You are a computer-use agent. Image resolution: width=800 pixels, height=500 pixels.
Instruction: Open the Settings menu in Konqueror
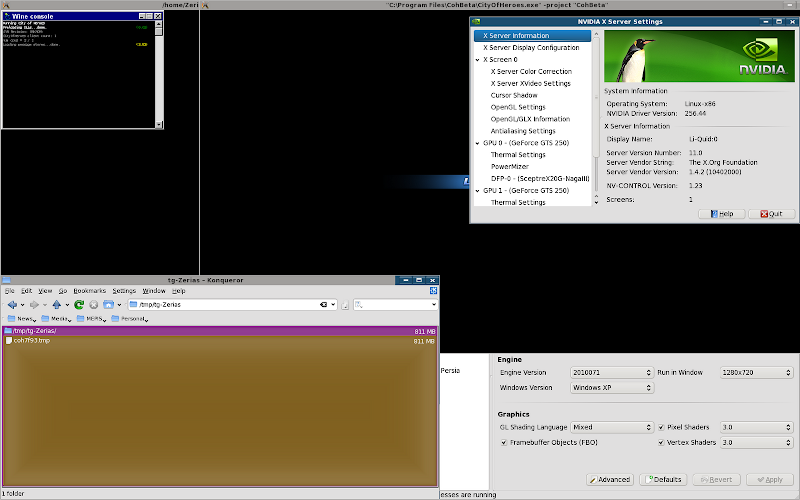[124, 291]
